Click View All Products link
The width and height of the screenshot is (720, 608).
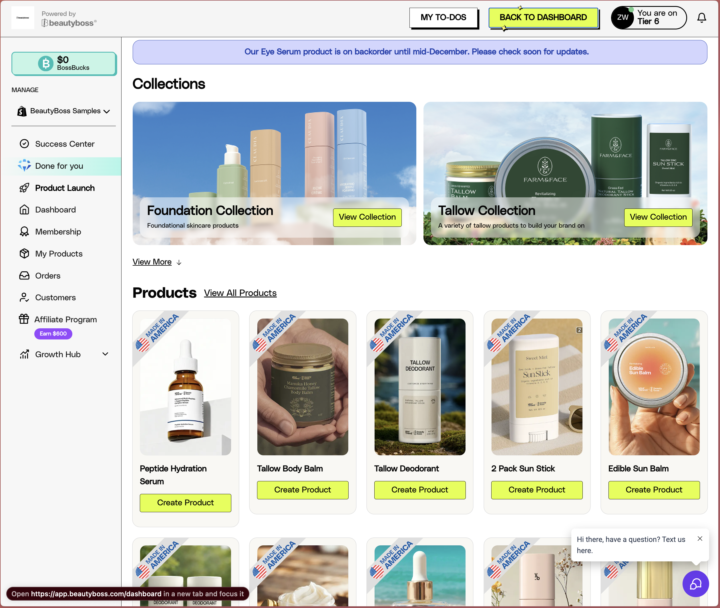240,293
